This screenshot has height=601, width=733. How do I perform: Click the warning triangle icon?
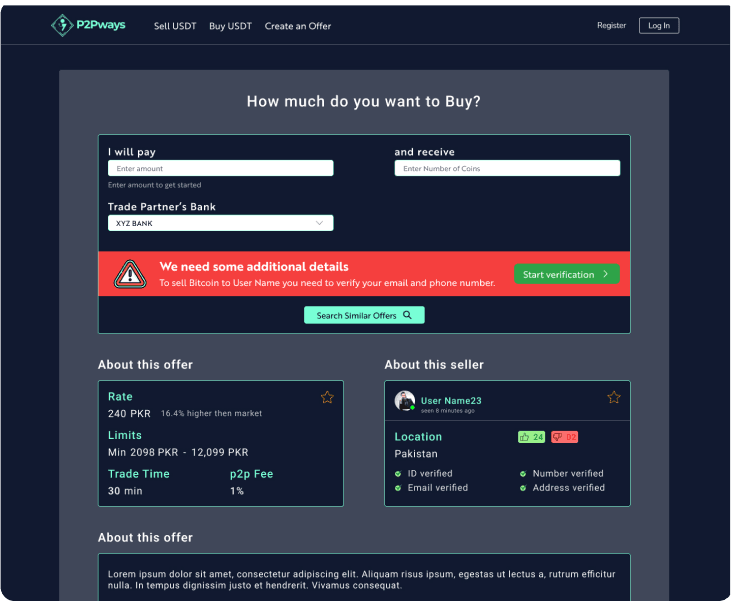click(x=129, y=274)
